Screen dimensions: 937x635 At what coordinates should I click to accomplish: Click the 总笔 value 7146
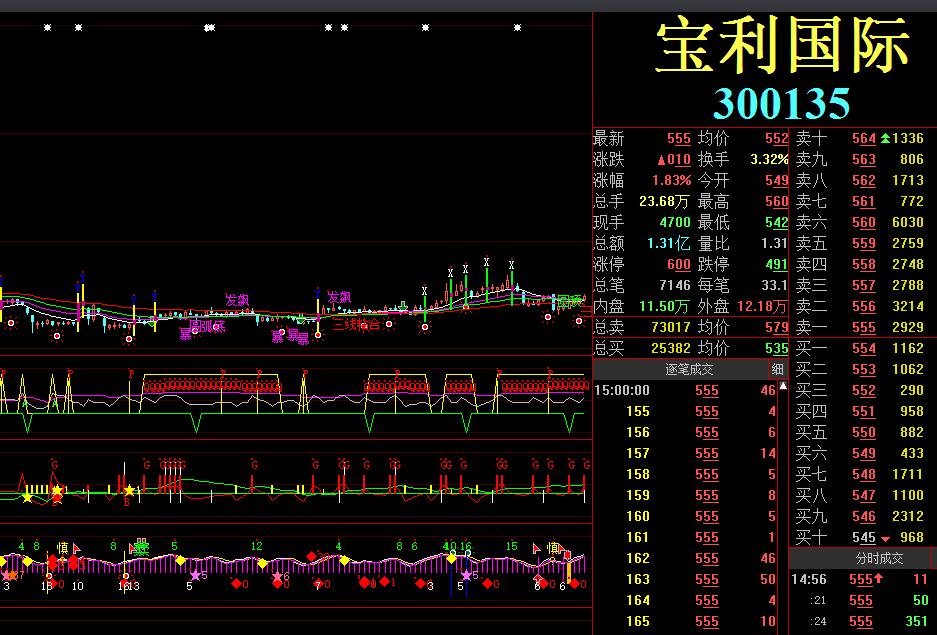click(x=675, y=285)
